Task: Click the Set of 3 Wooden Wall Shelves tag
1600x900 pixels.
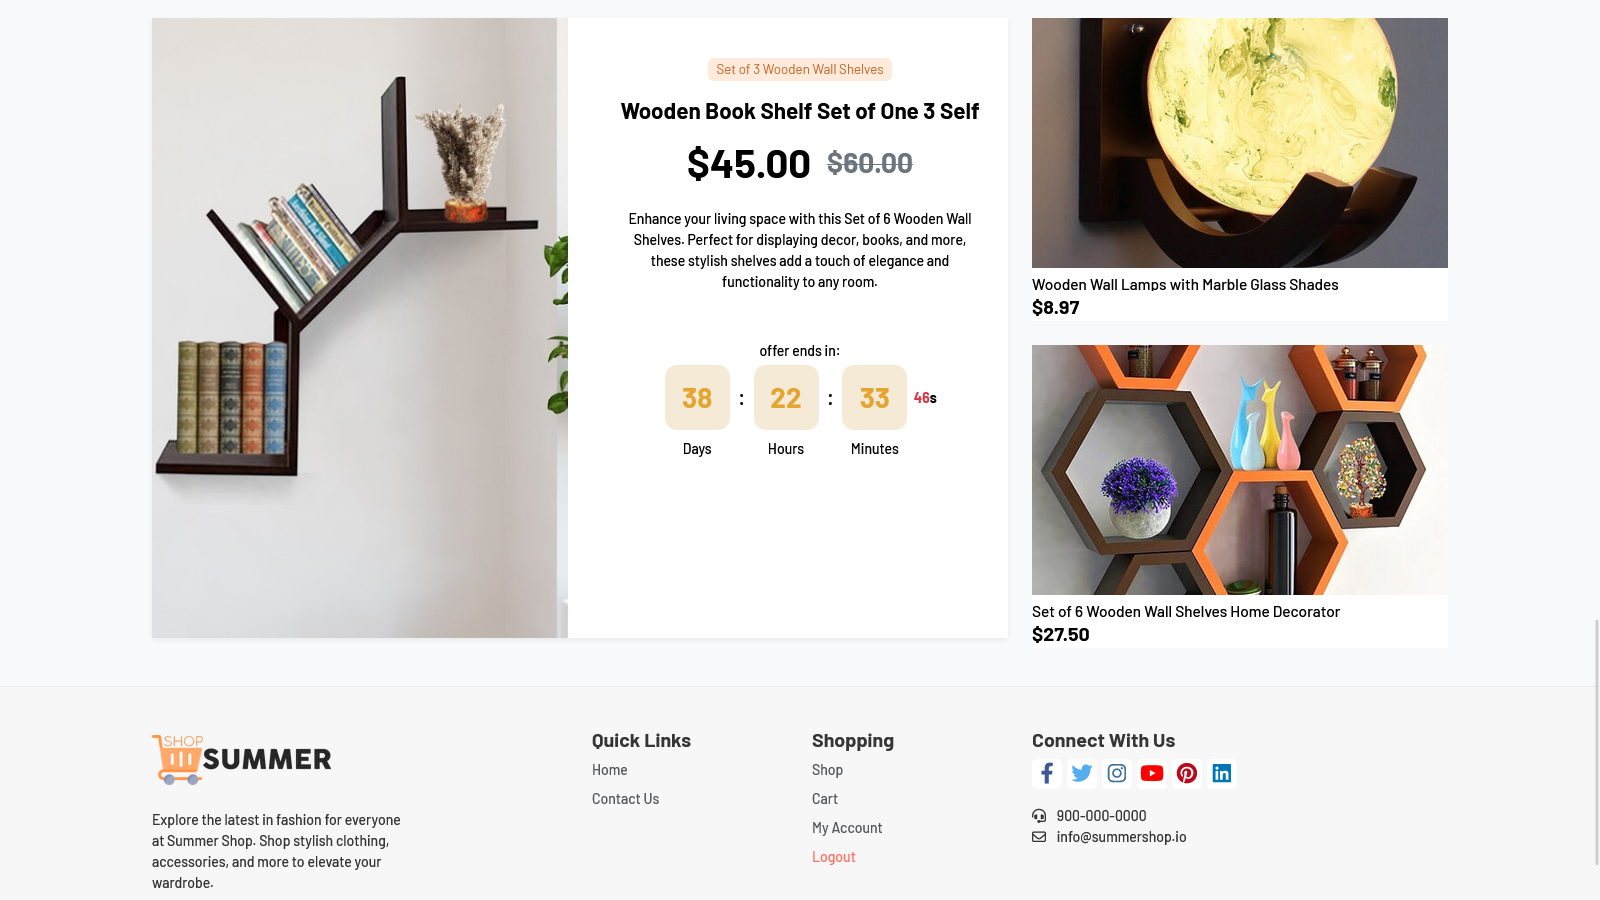Action: click(799, 69)
